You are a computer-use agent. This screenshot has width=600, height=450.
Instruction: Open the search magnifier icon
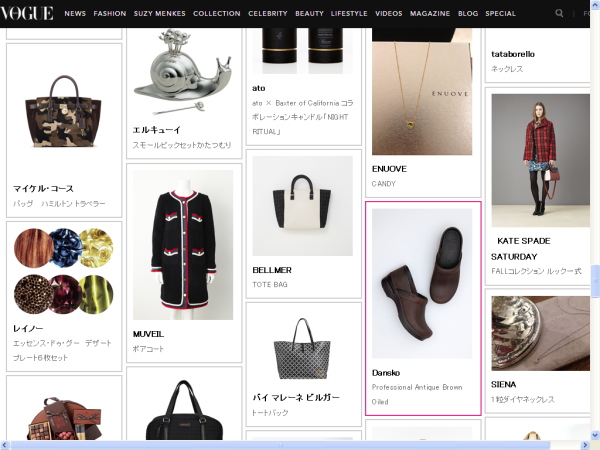coord(559,13)
